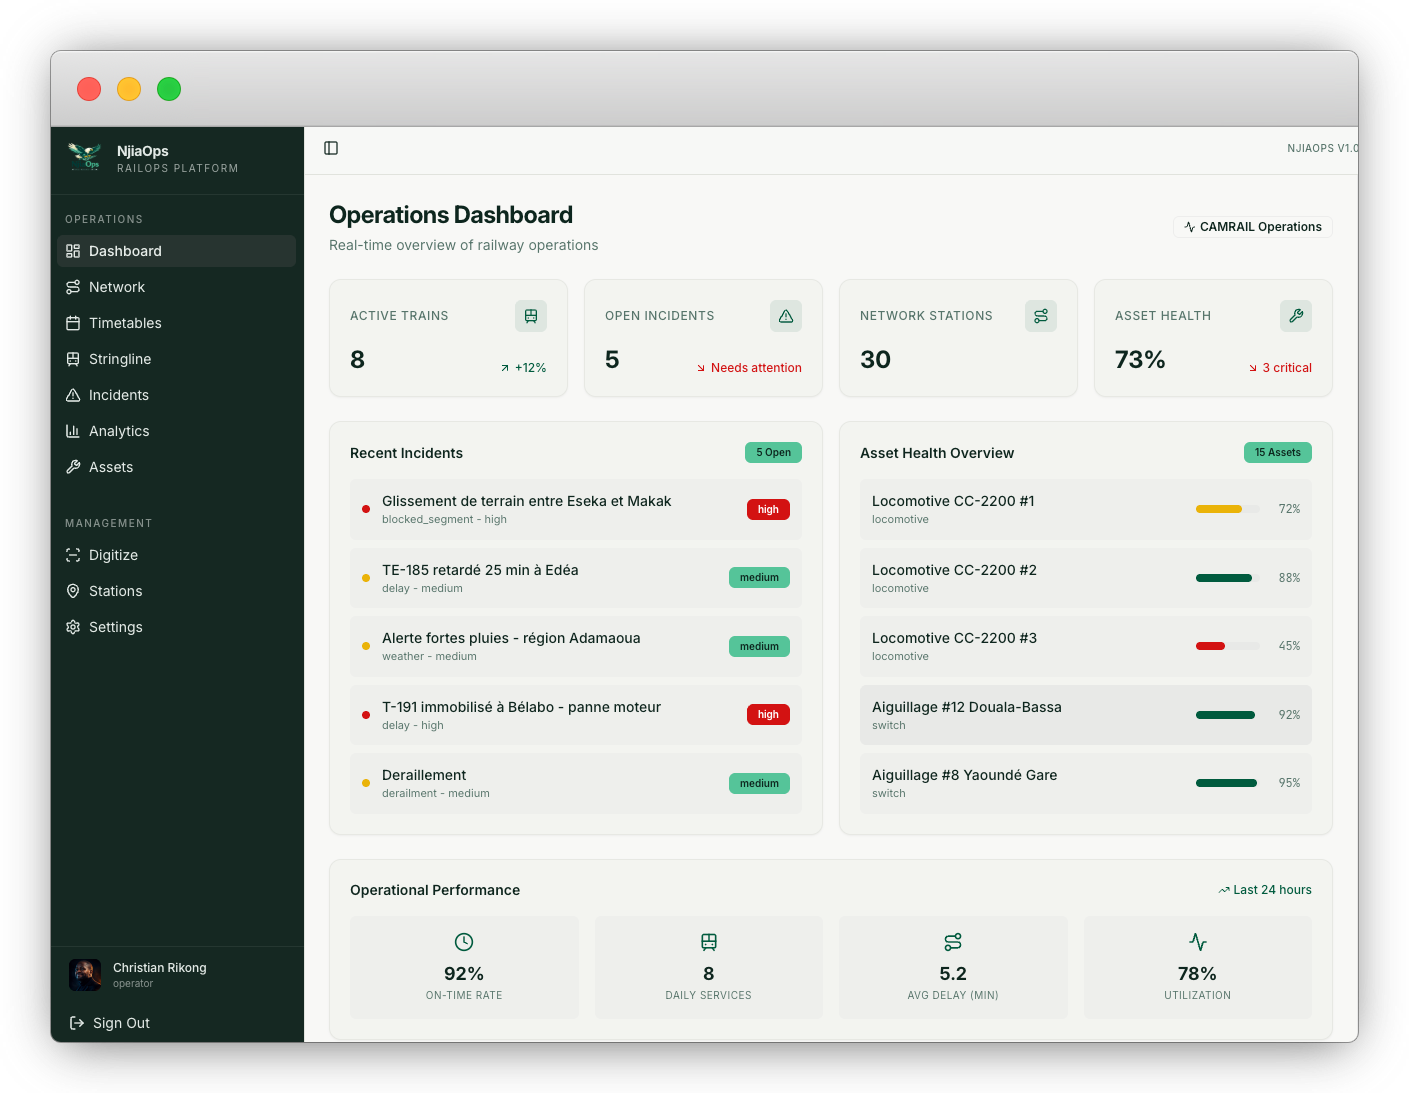Select the Aiguillage #8 Yaoundé Gare name
Viewport: 1409px width, 1093px height.
[964, 775]
